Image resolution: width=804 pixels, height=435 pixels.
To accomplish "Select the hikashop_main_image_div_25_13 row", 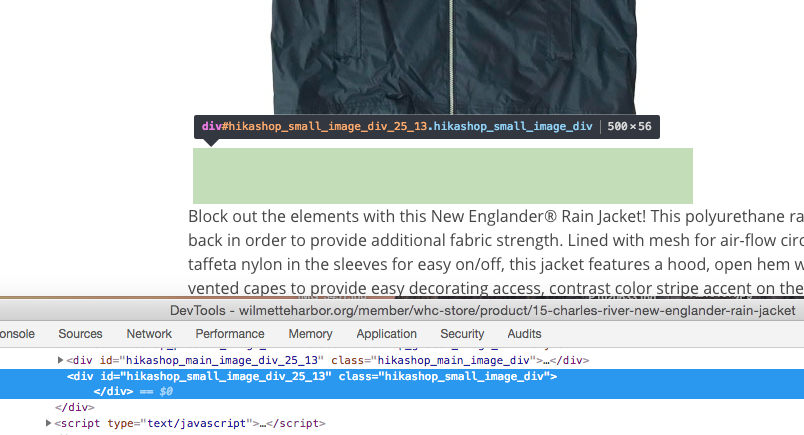I will [328, 360].
